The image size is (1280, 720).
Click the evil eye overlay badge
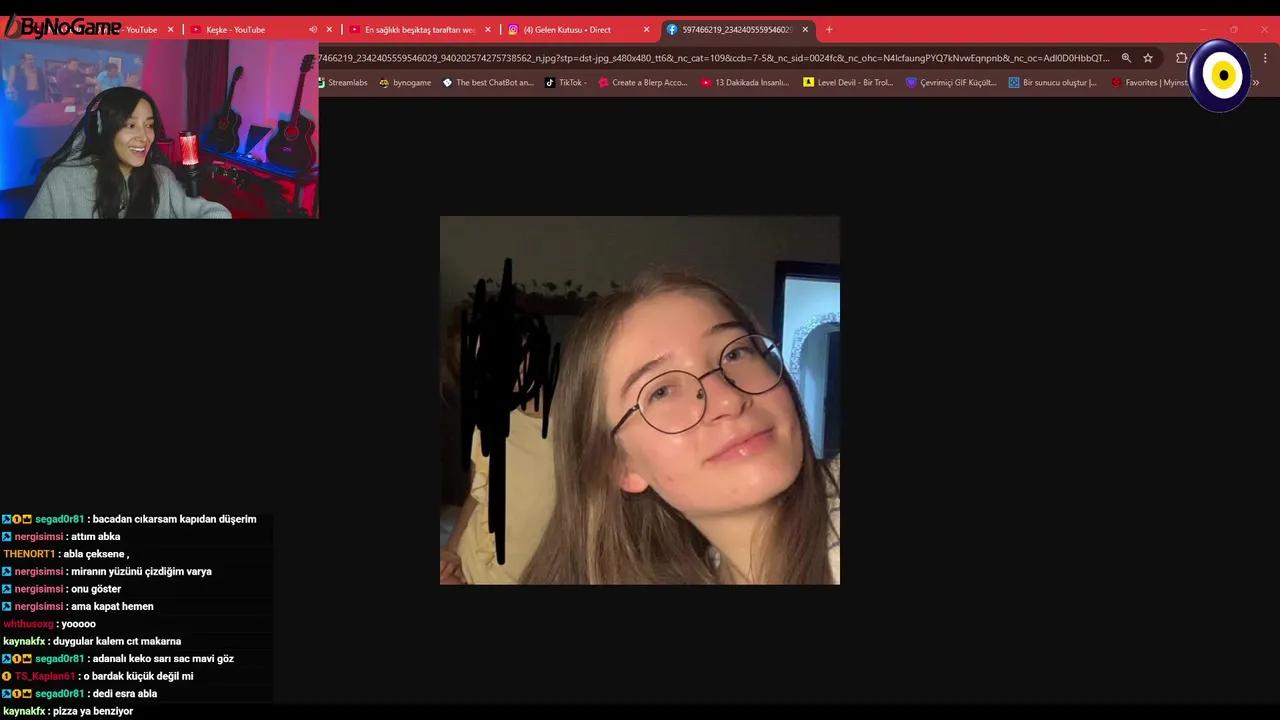point(1221,75)
